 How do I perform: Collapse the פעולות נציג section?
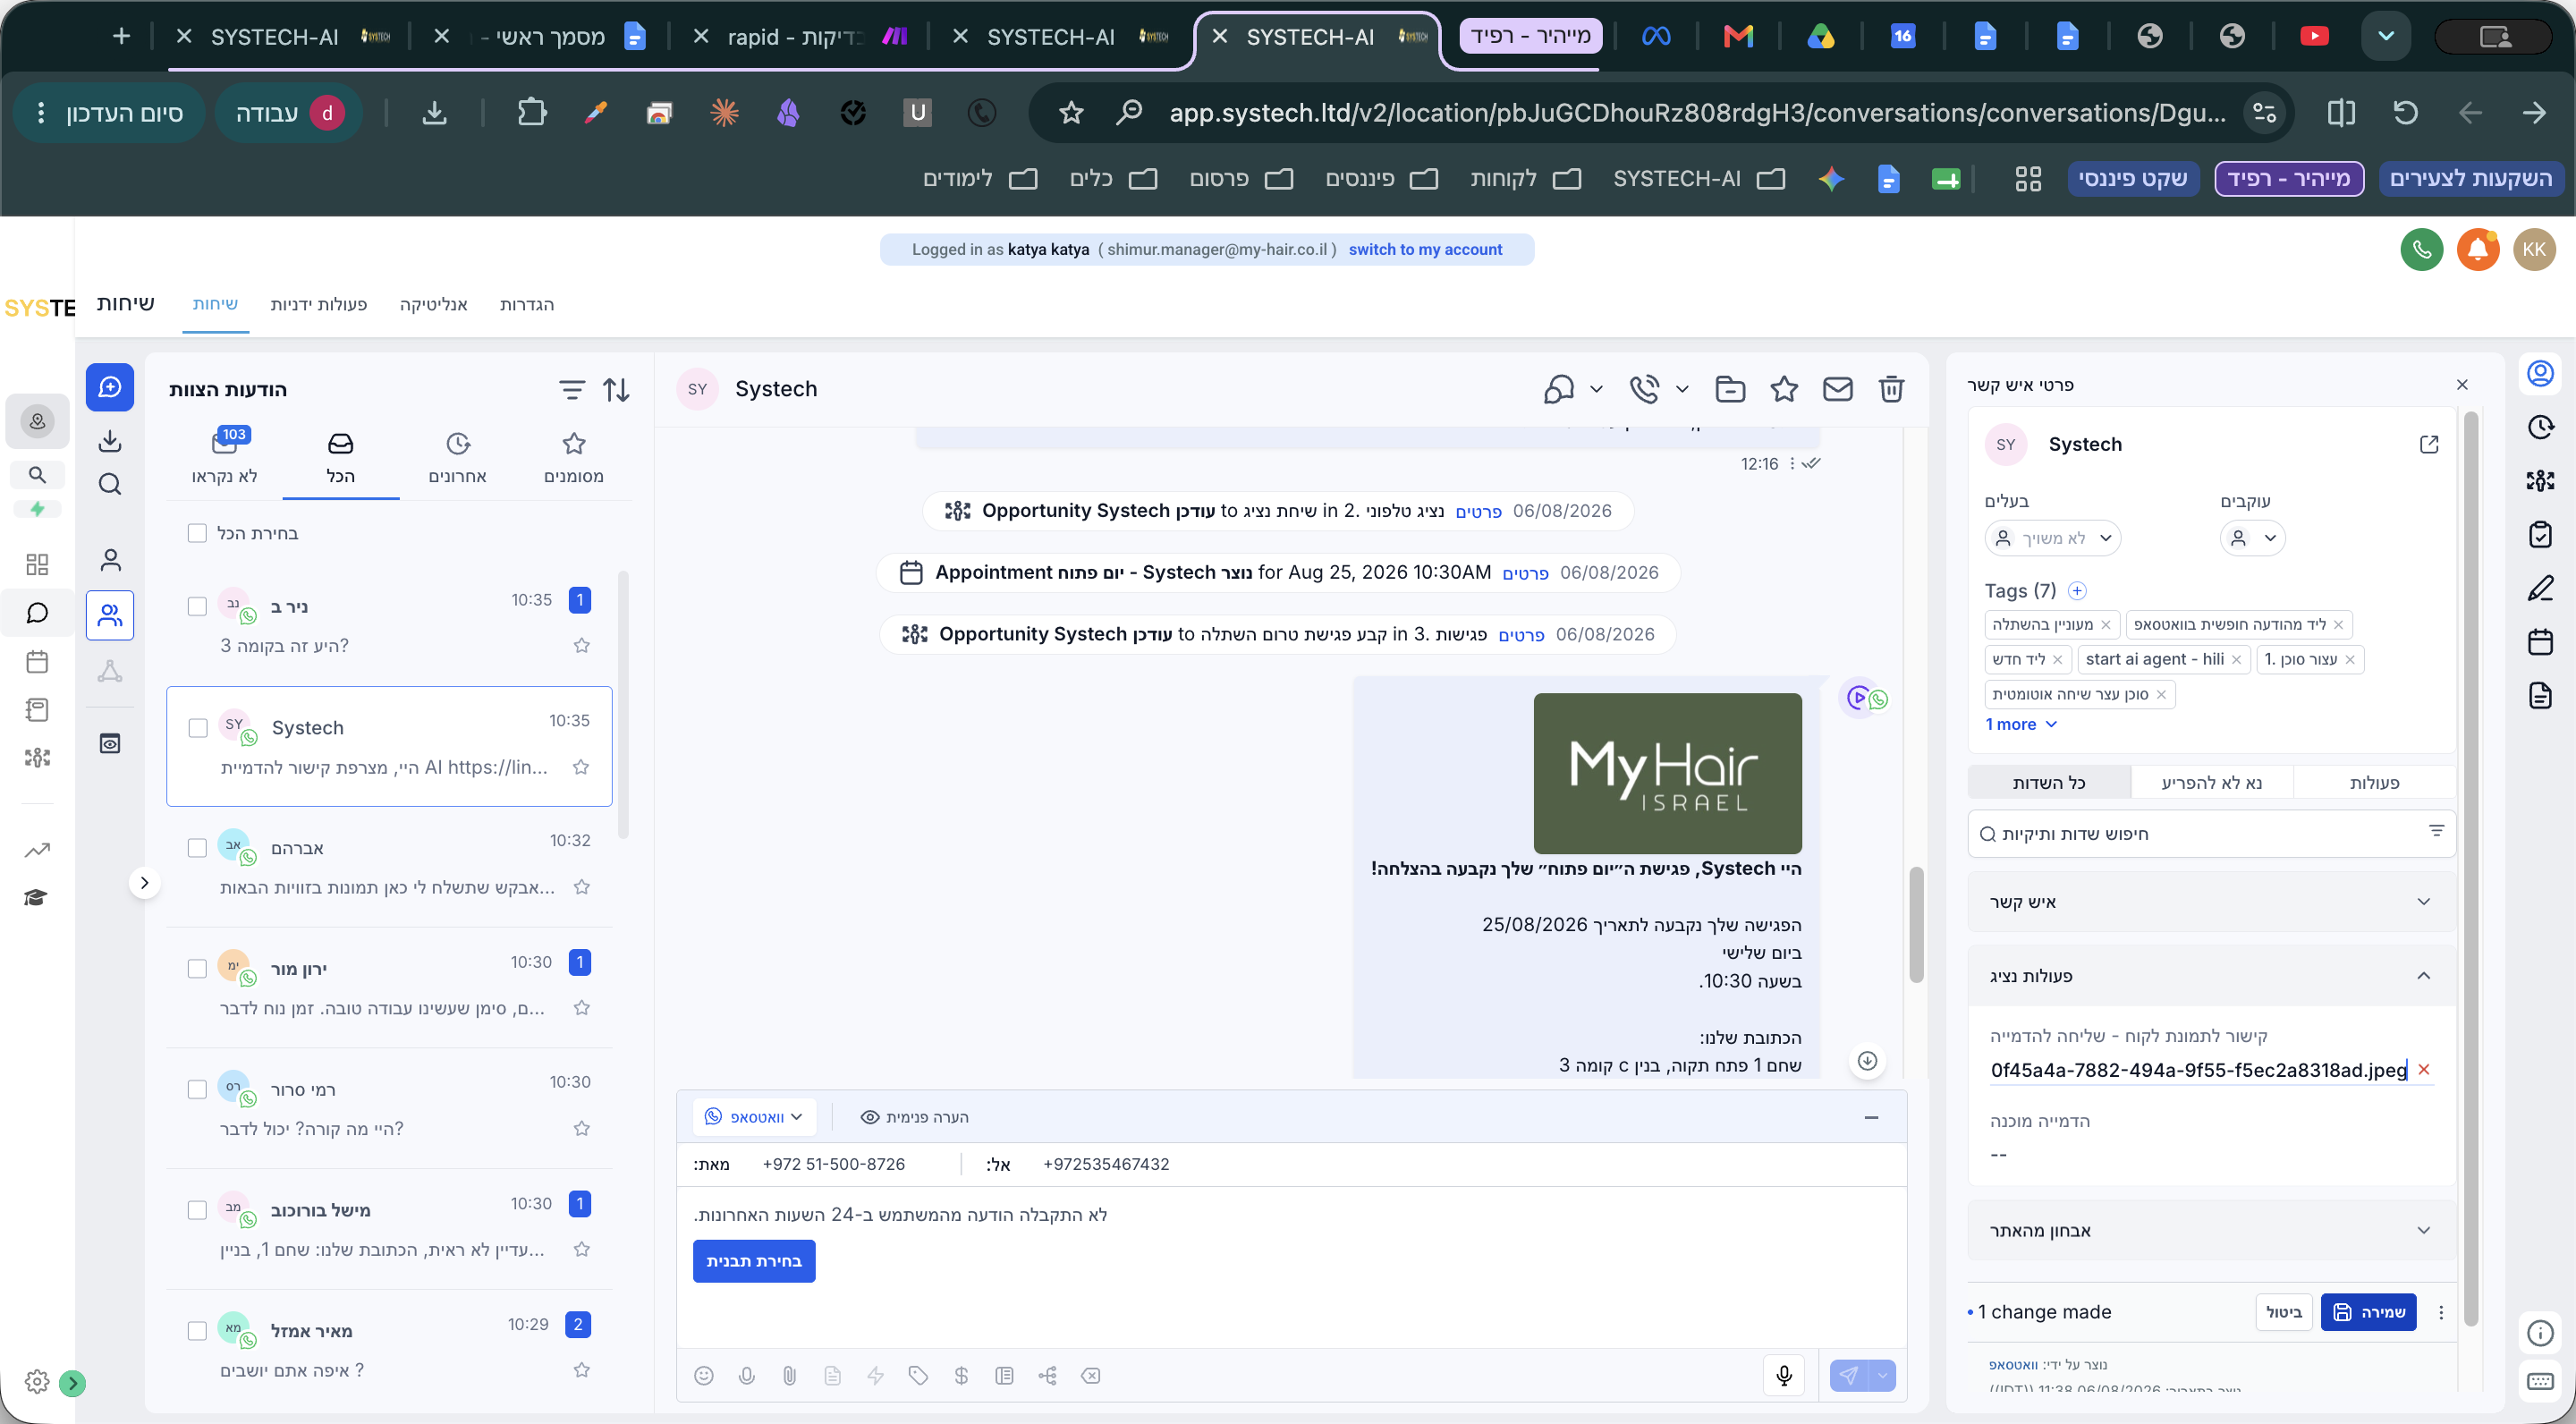point(2210,976)
